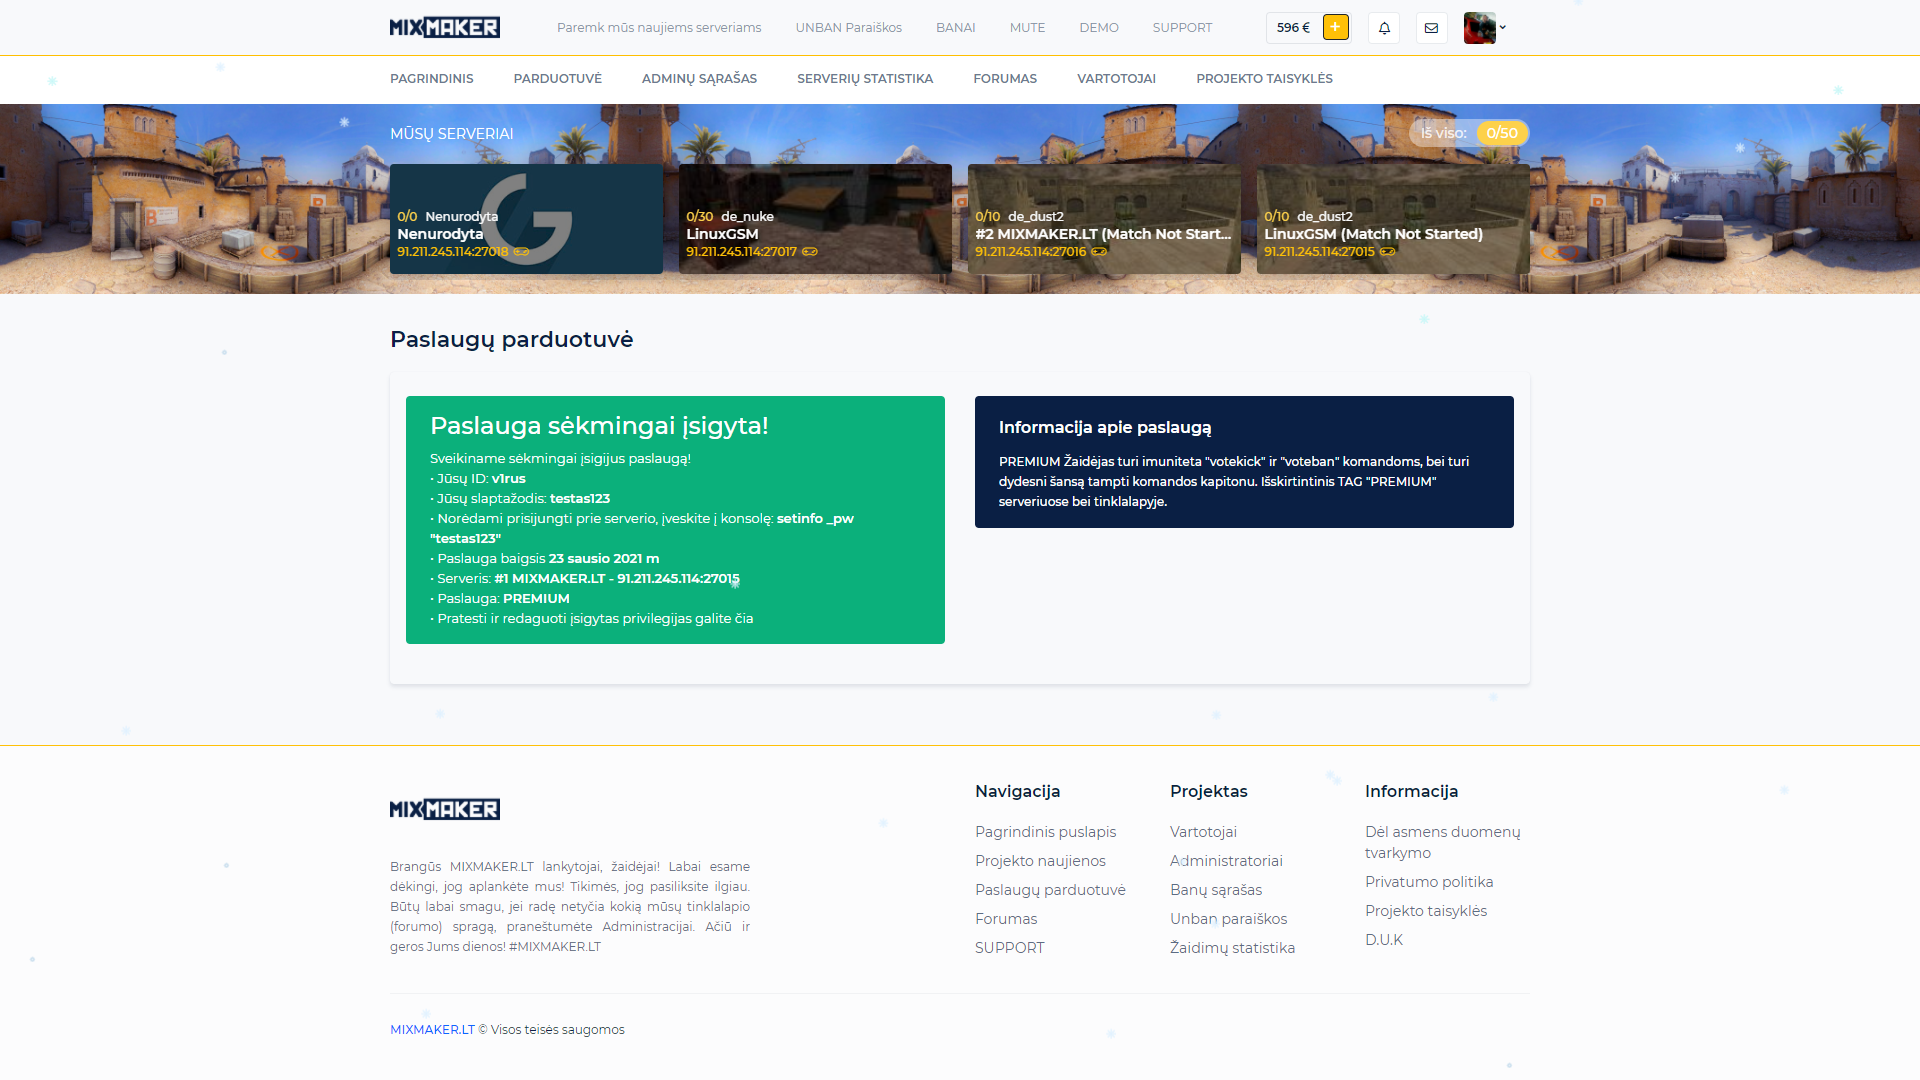1920x1080 pixels.
Task: Open D.U.K link
Action: click(x=1384, y=940)
